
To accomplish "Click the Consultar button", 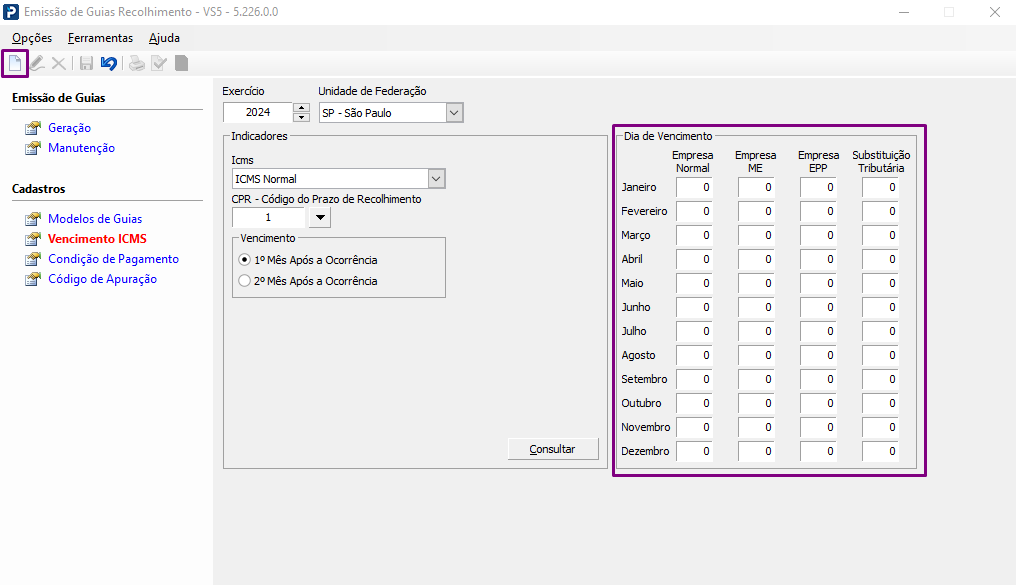I will click(553, 449).
